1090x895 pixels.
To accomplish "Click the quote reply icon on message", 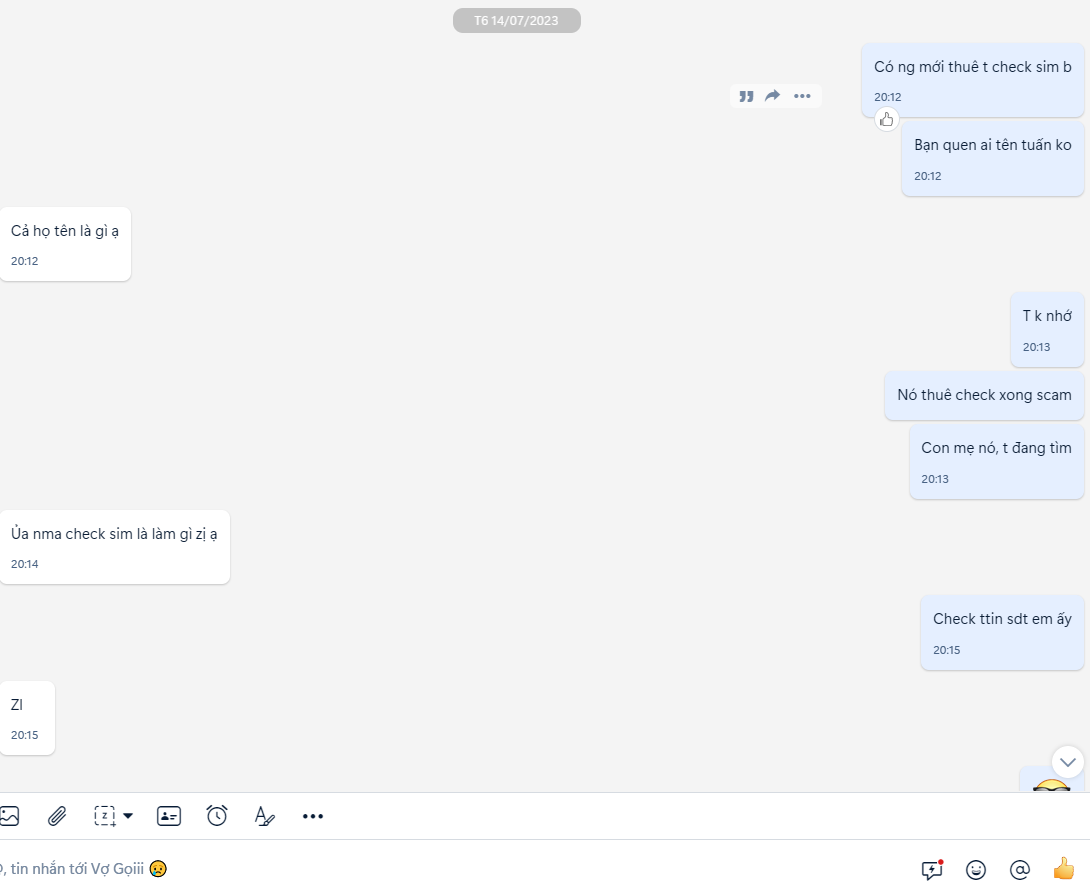I will (x=746, y=96).
